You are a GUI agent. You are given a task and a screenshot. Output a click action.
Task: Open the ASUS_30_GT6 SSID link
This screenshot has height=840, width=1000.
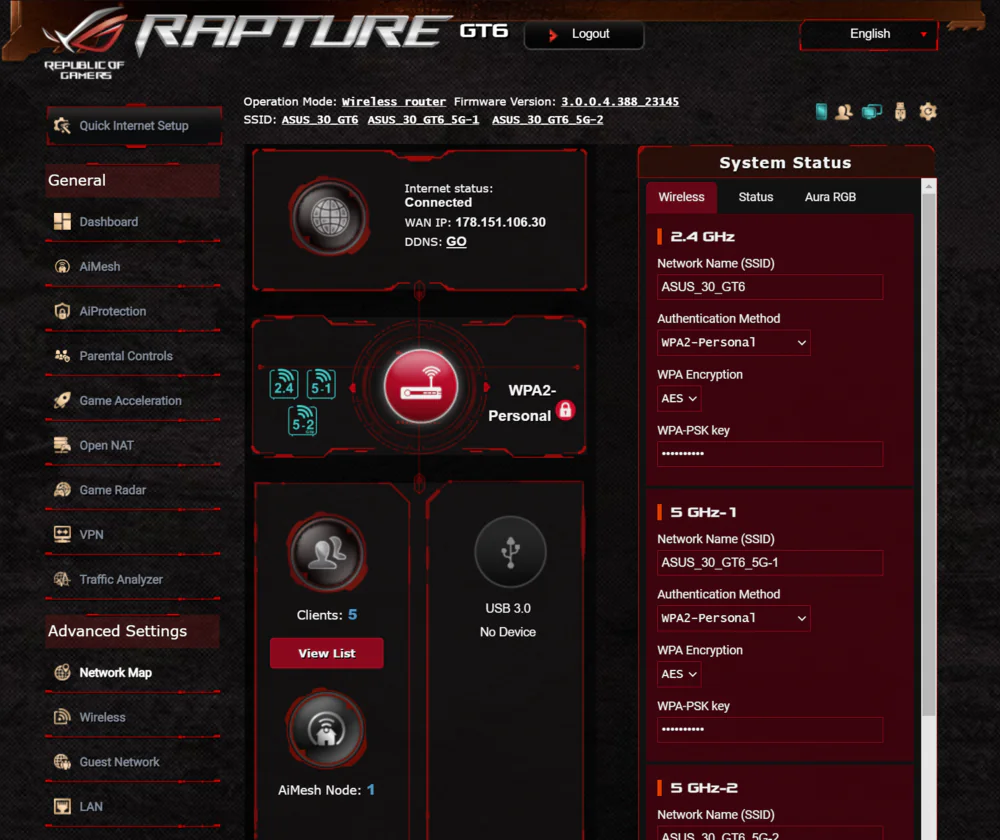(320, 120)
